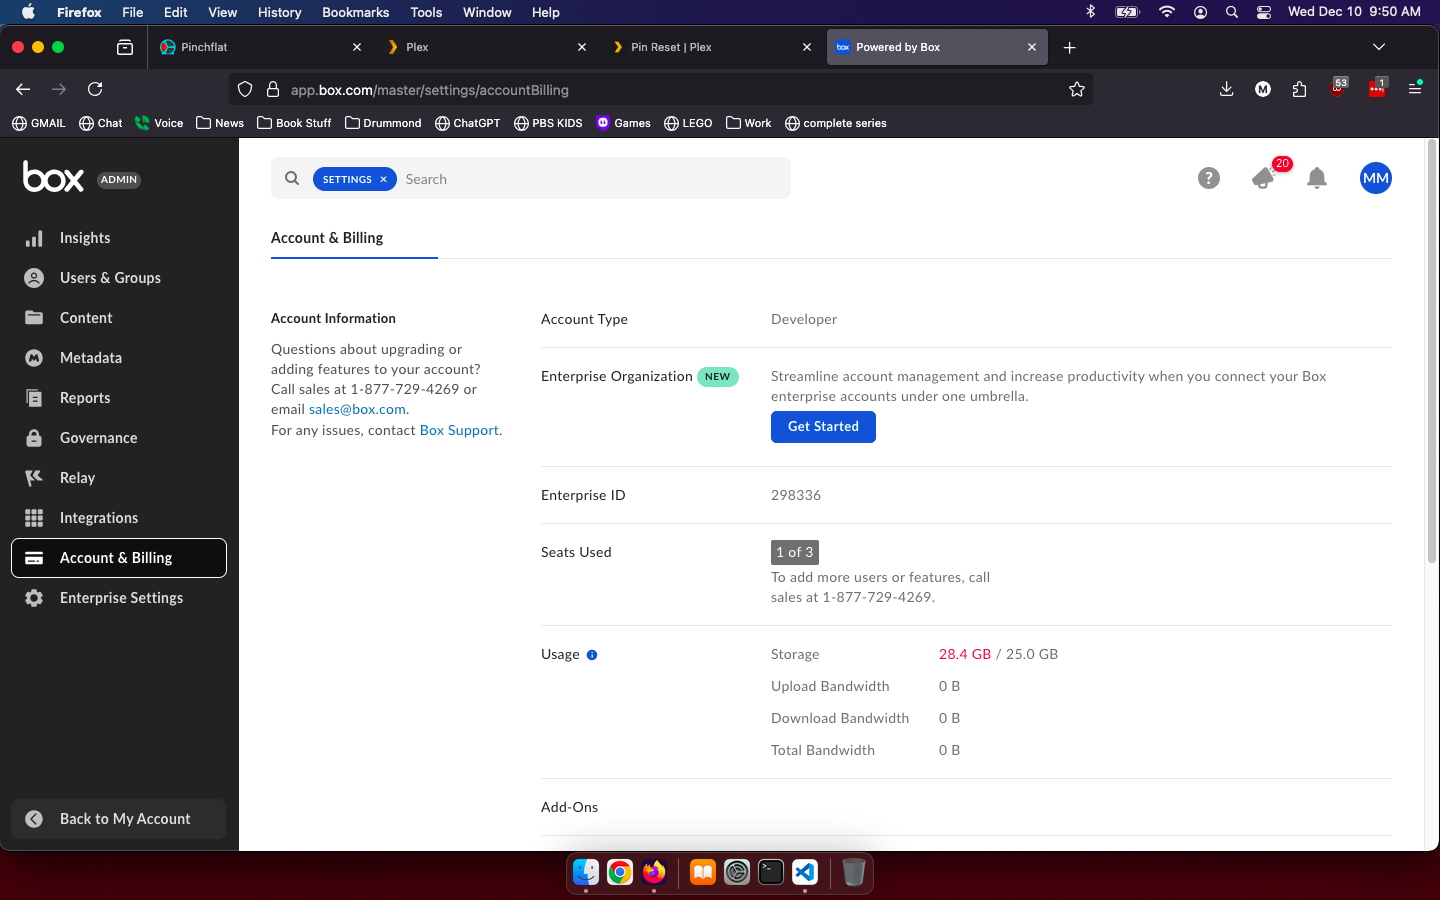Select the Account & Billing tab
This screenshot has width=1440, height=900.
coord(327,238)
